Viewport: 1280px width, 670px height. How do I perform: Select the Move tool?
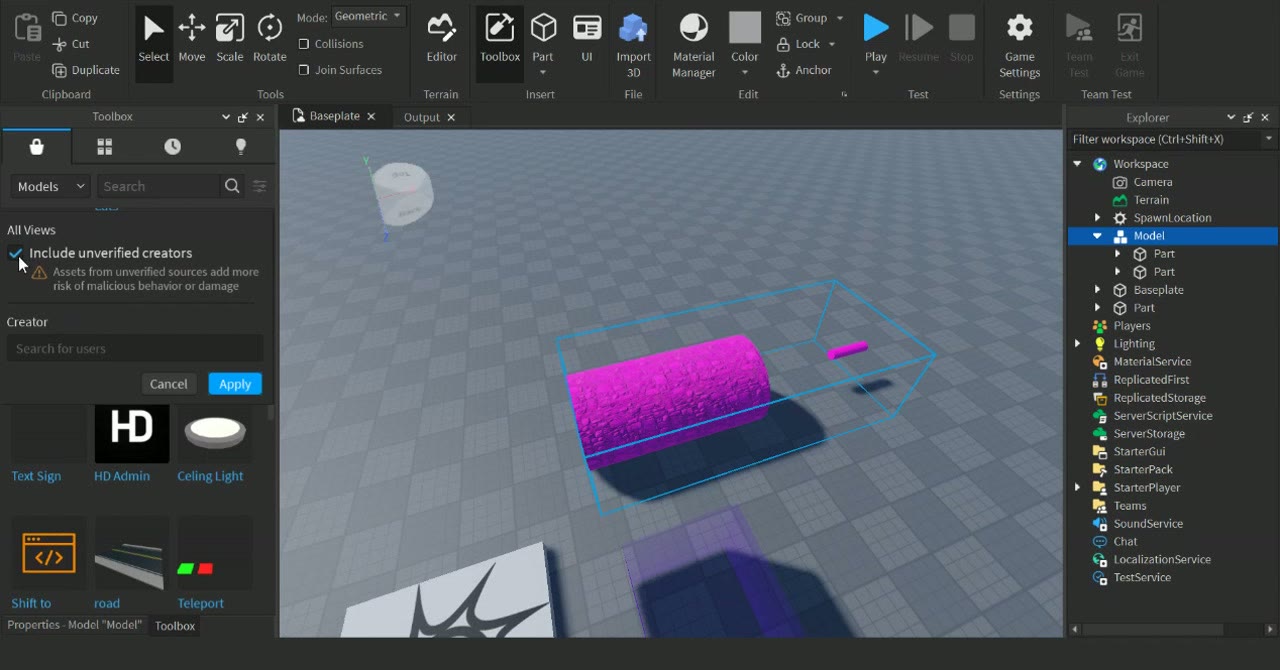pyautogui.click(x=191, y=38)
